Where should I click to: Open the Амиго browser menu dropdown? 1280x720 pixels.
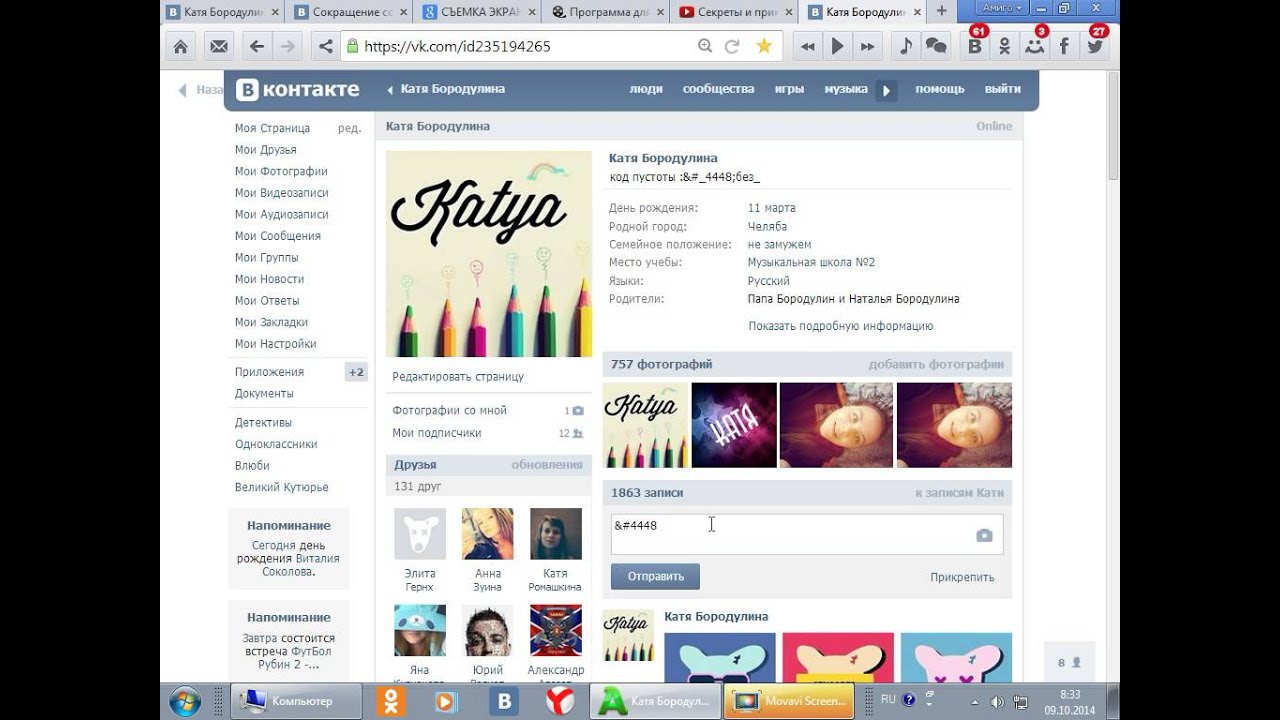1004,8
